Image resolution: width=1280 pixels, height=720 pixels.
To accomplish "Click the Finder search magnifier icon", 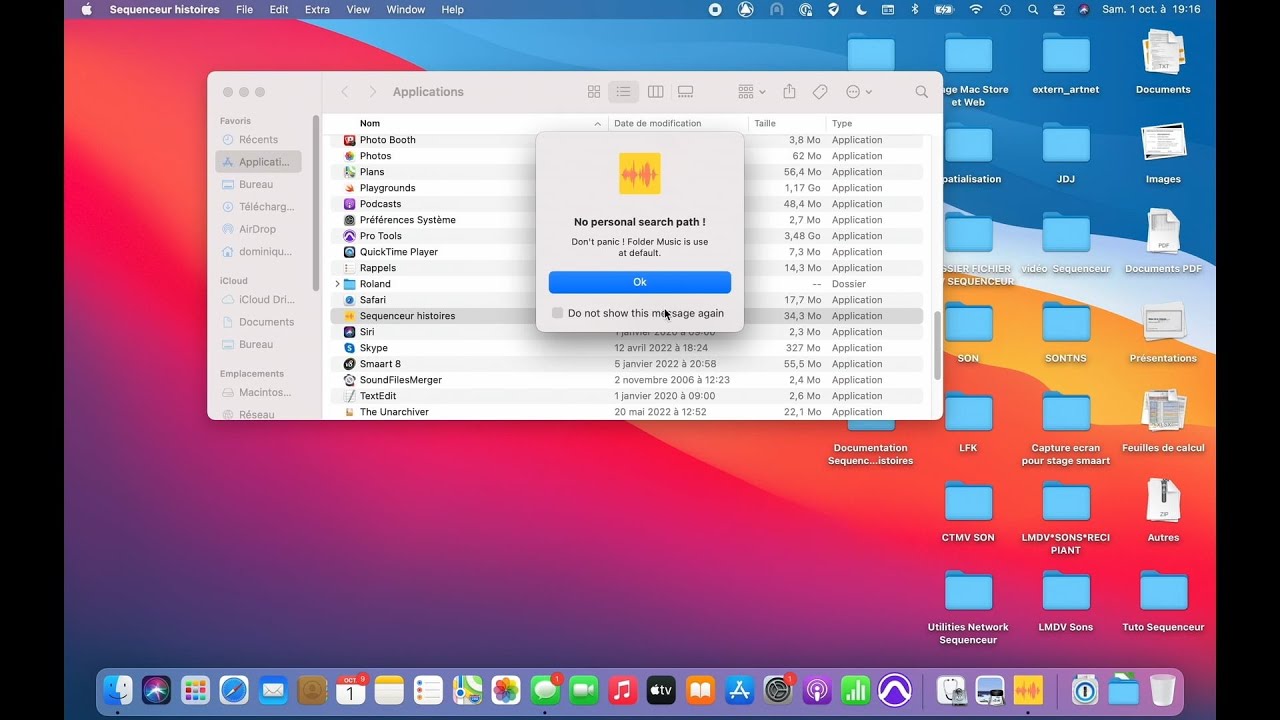I will click(x=921, y=92).
